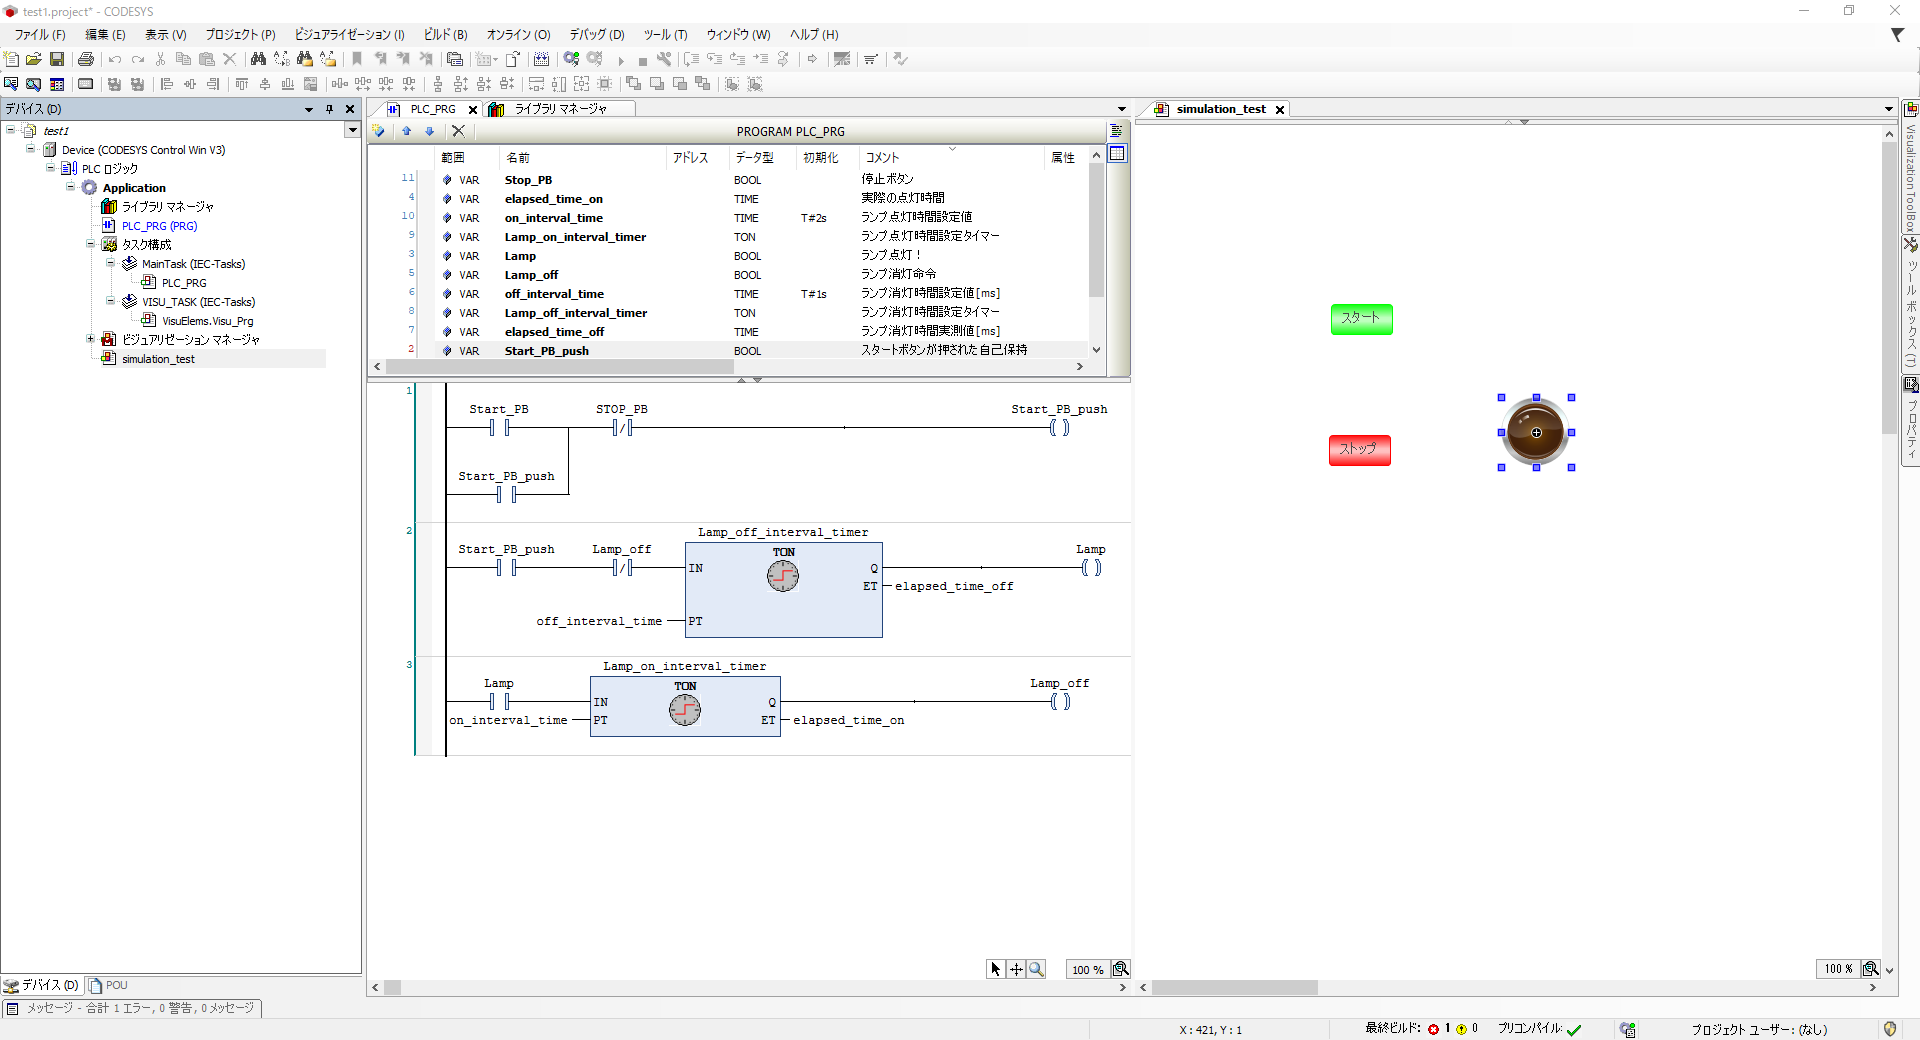
Task: Click the move-down arrow in declaration editor
Action: click(430, 131)
